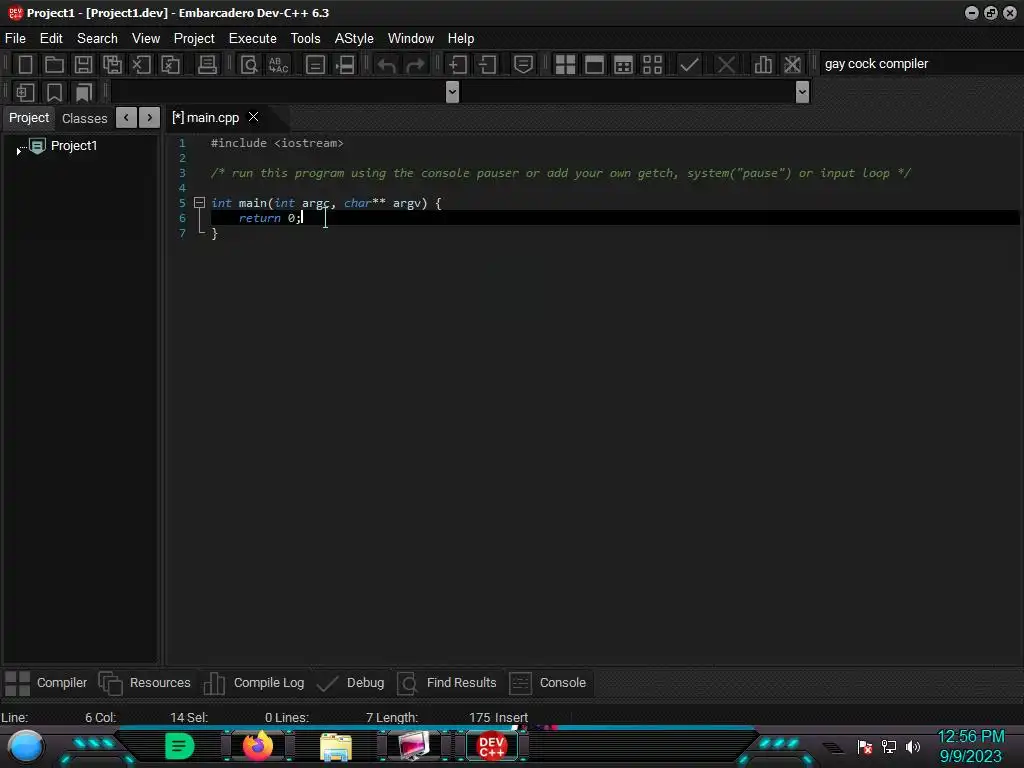Image resolution: width=1024 pixels, height=768 pixels.
Task: Click the Close All files toolbar icon
Action: click(x=170, y=65)
